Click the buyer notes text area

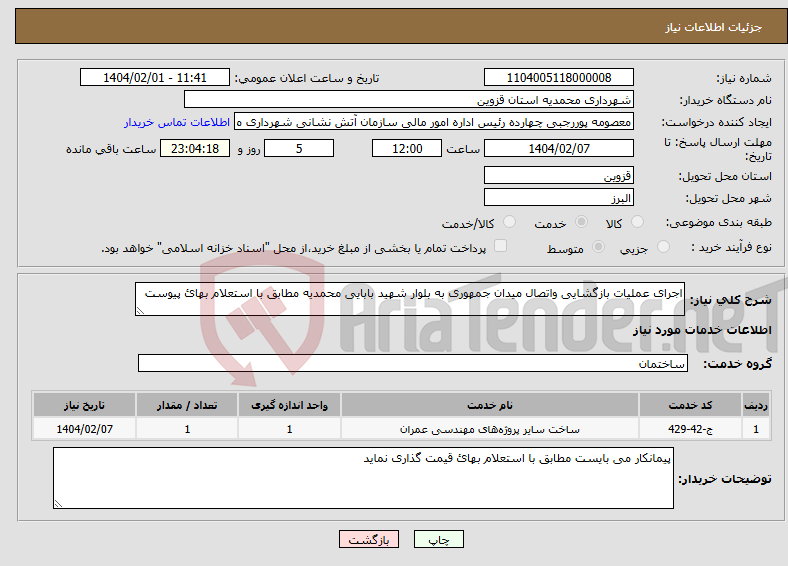pos(363,478)
